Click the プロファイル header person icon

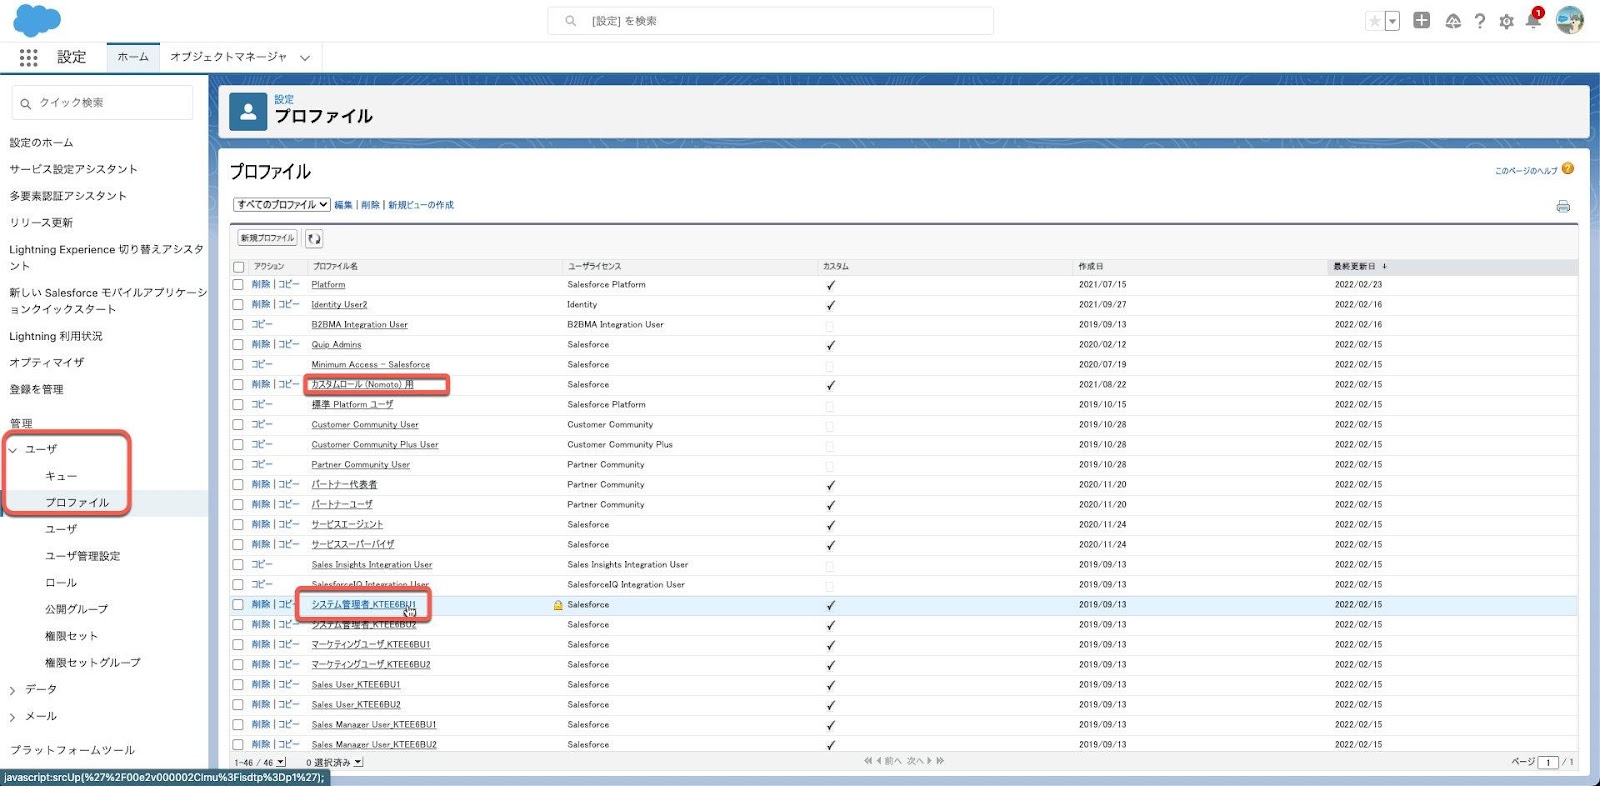tap(248, 112)
